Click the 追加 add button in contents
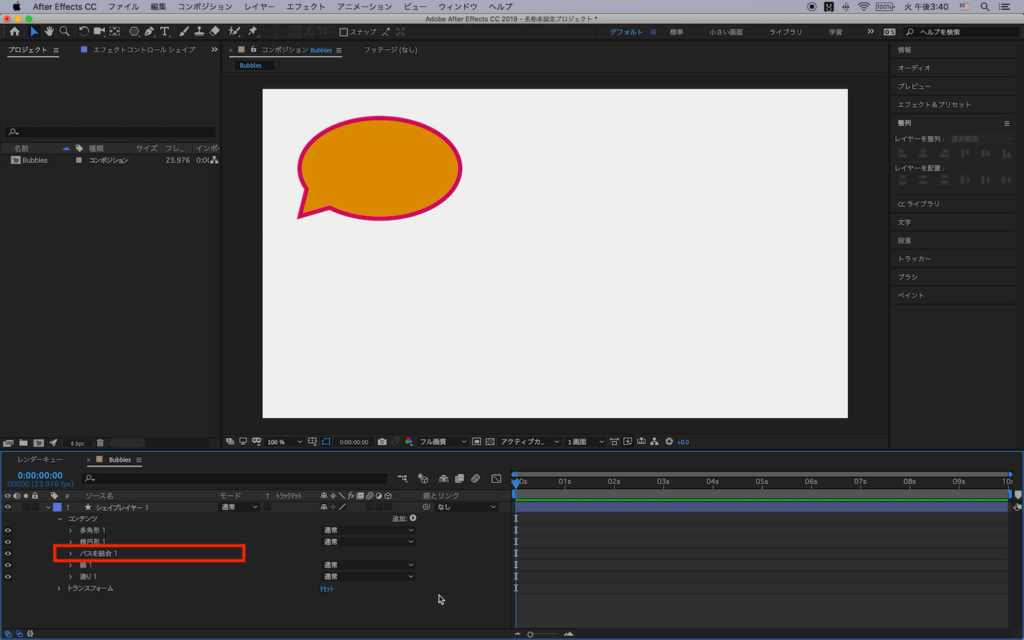This screenshot has height=640, width=1024. (412, 518)
